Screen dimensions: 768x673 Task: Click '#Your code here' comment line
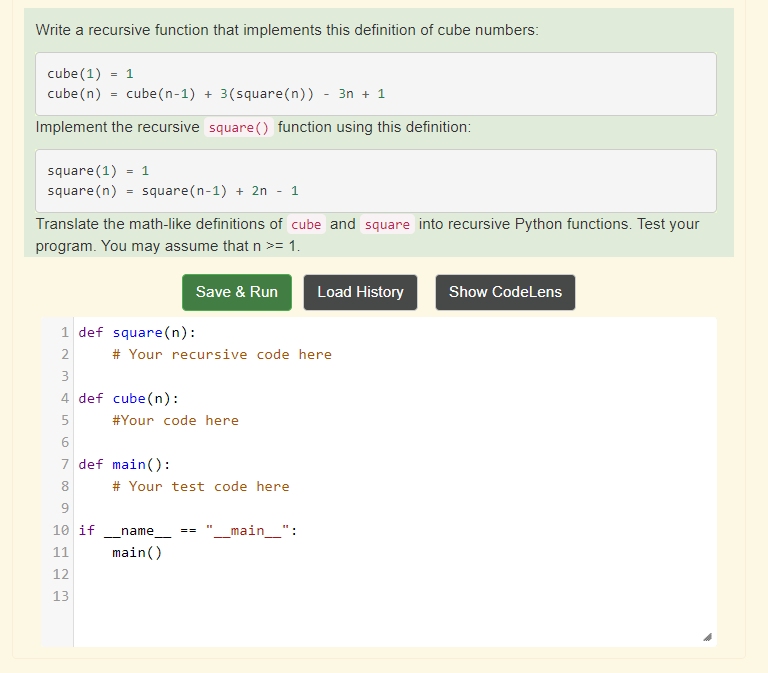click(175, 420)
